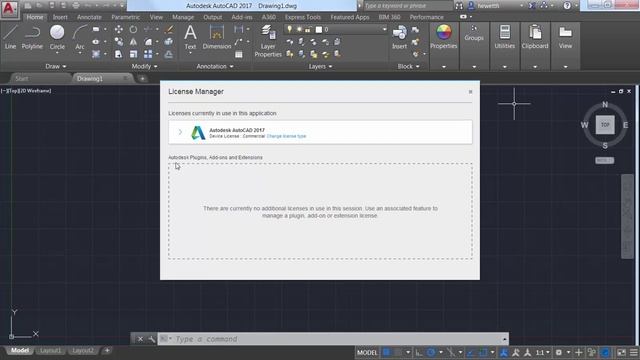
Task: Open the AutoCAD application menu logo
Action: [9, 8]
